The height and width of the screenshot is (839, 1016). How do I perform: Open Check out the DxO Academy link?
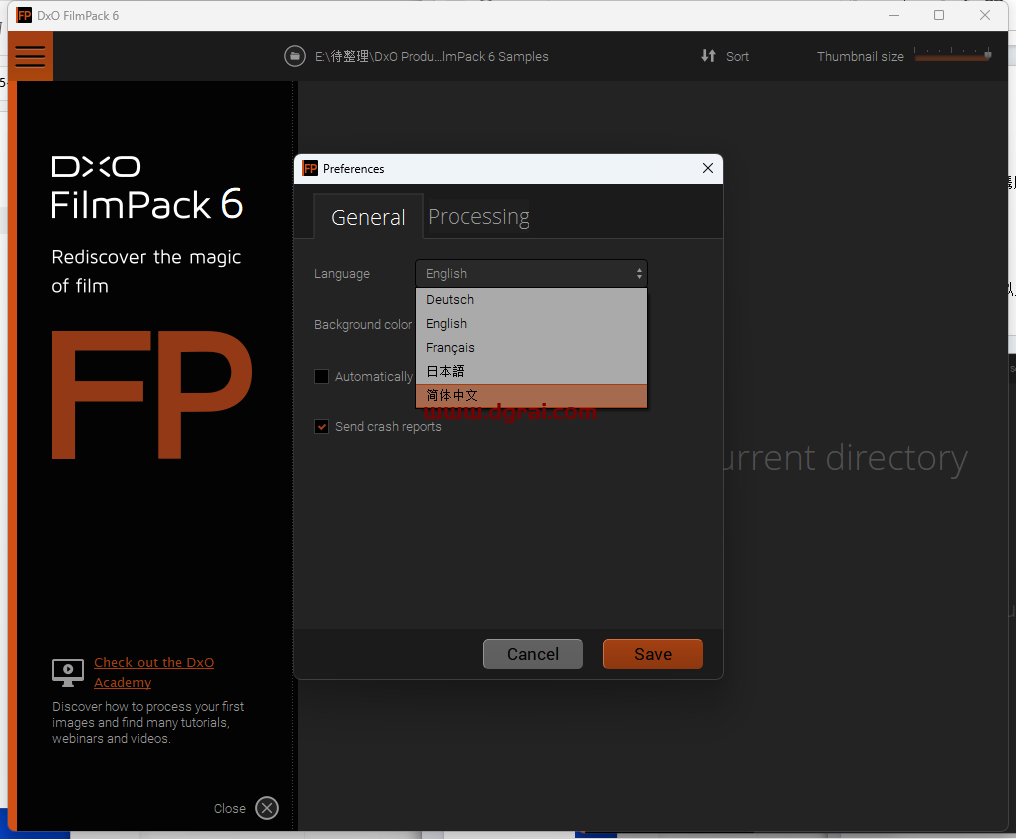tap(154, 672)
